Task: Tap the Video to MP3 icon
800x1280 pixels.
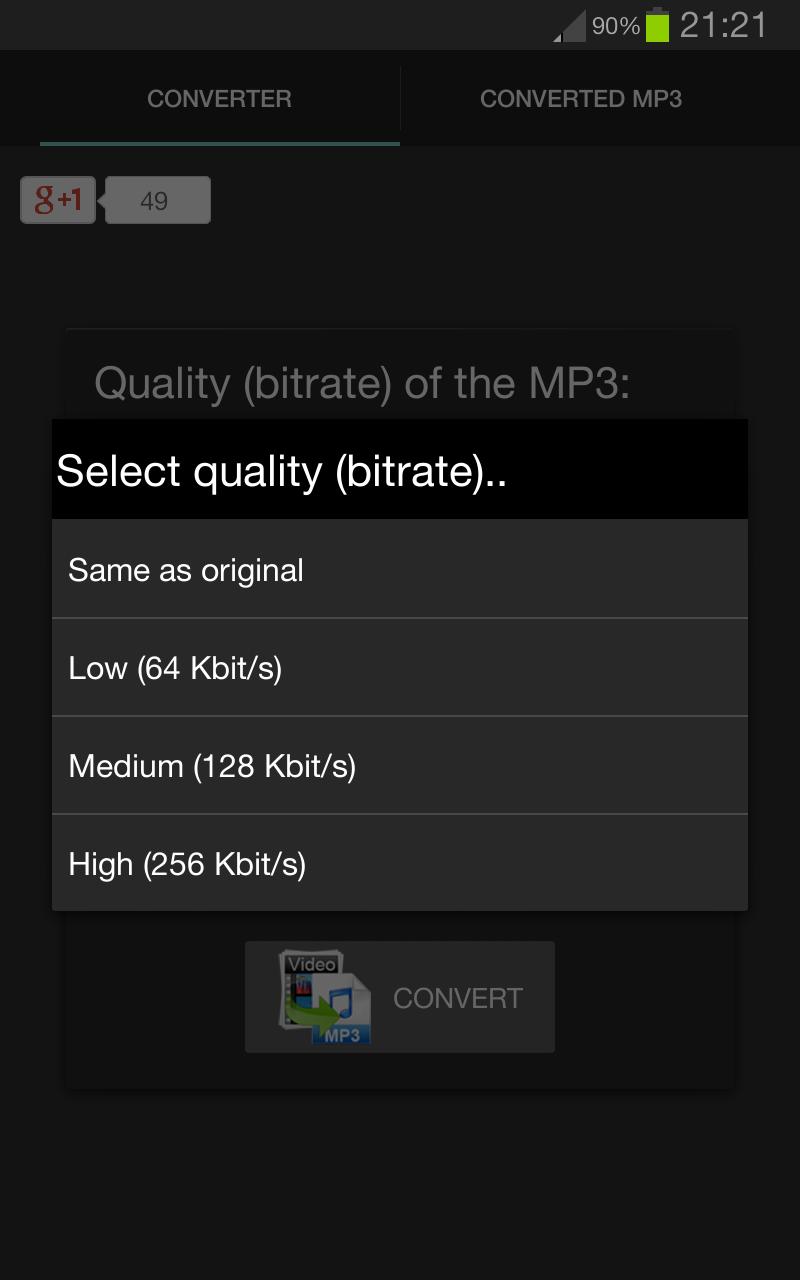Action: 325,997
